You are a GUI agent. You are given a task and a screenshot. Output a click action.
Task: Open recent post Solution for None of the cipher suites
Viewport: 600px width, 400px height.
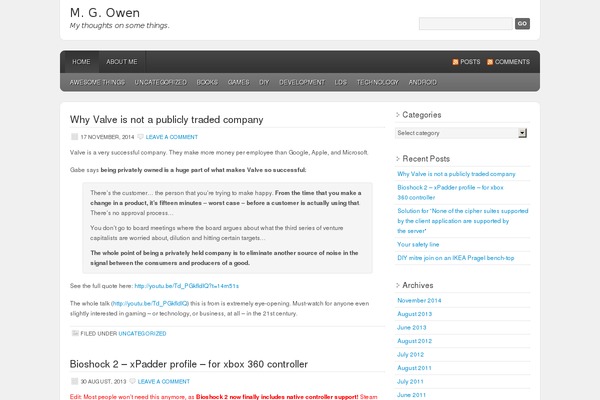[463, 221]
